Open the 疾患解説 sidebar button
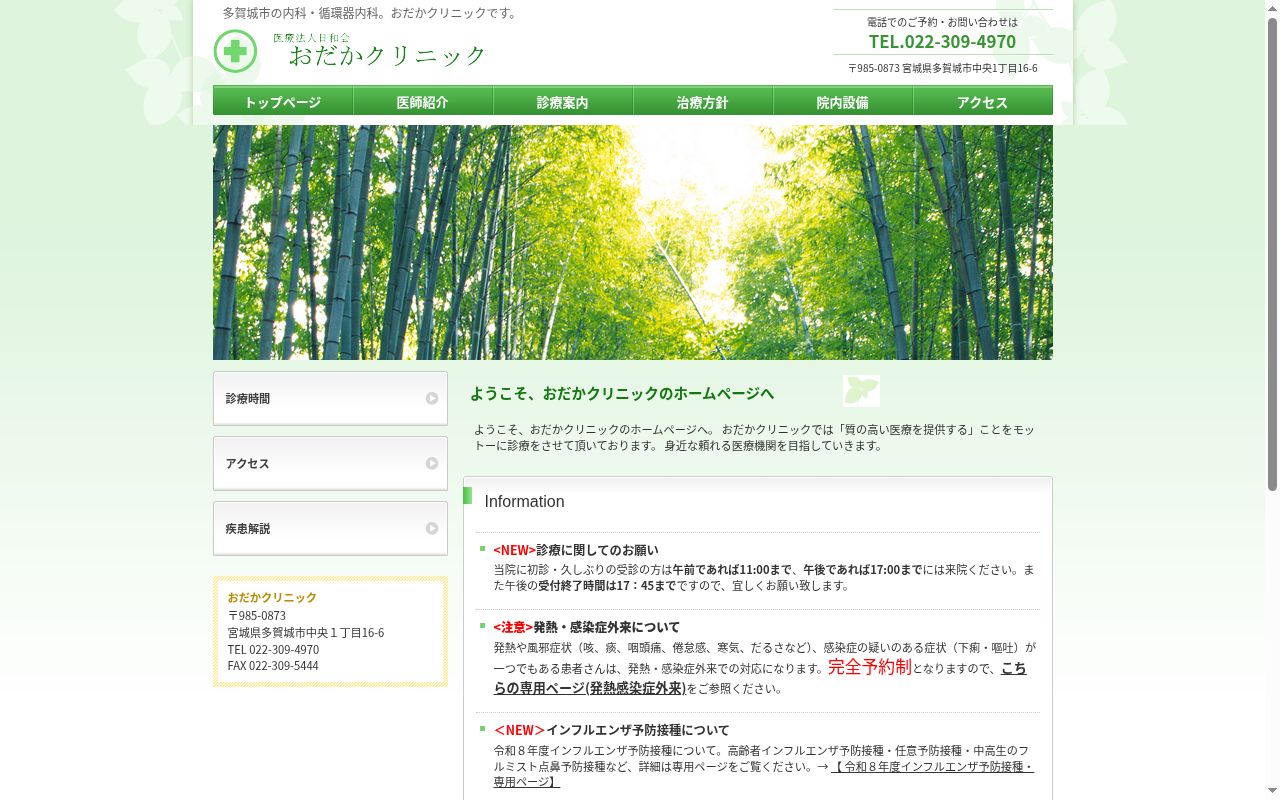 [330, 528]
